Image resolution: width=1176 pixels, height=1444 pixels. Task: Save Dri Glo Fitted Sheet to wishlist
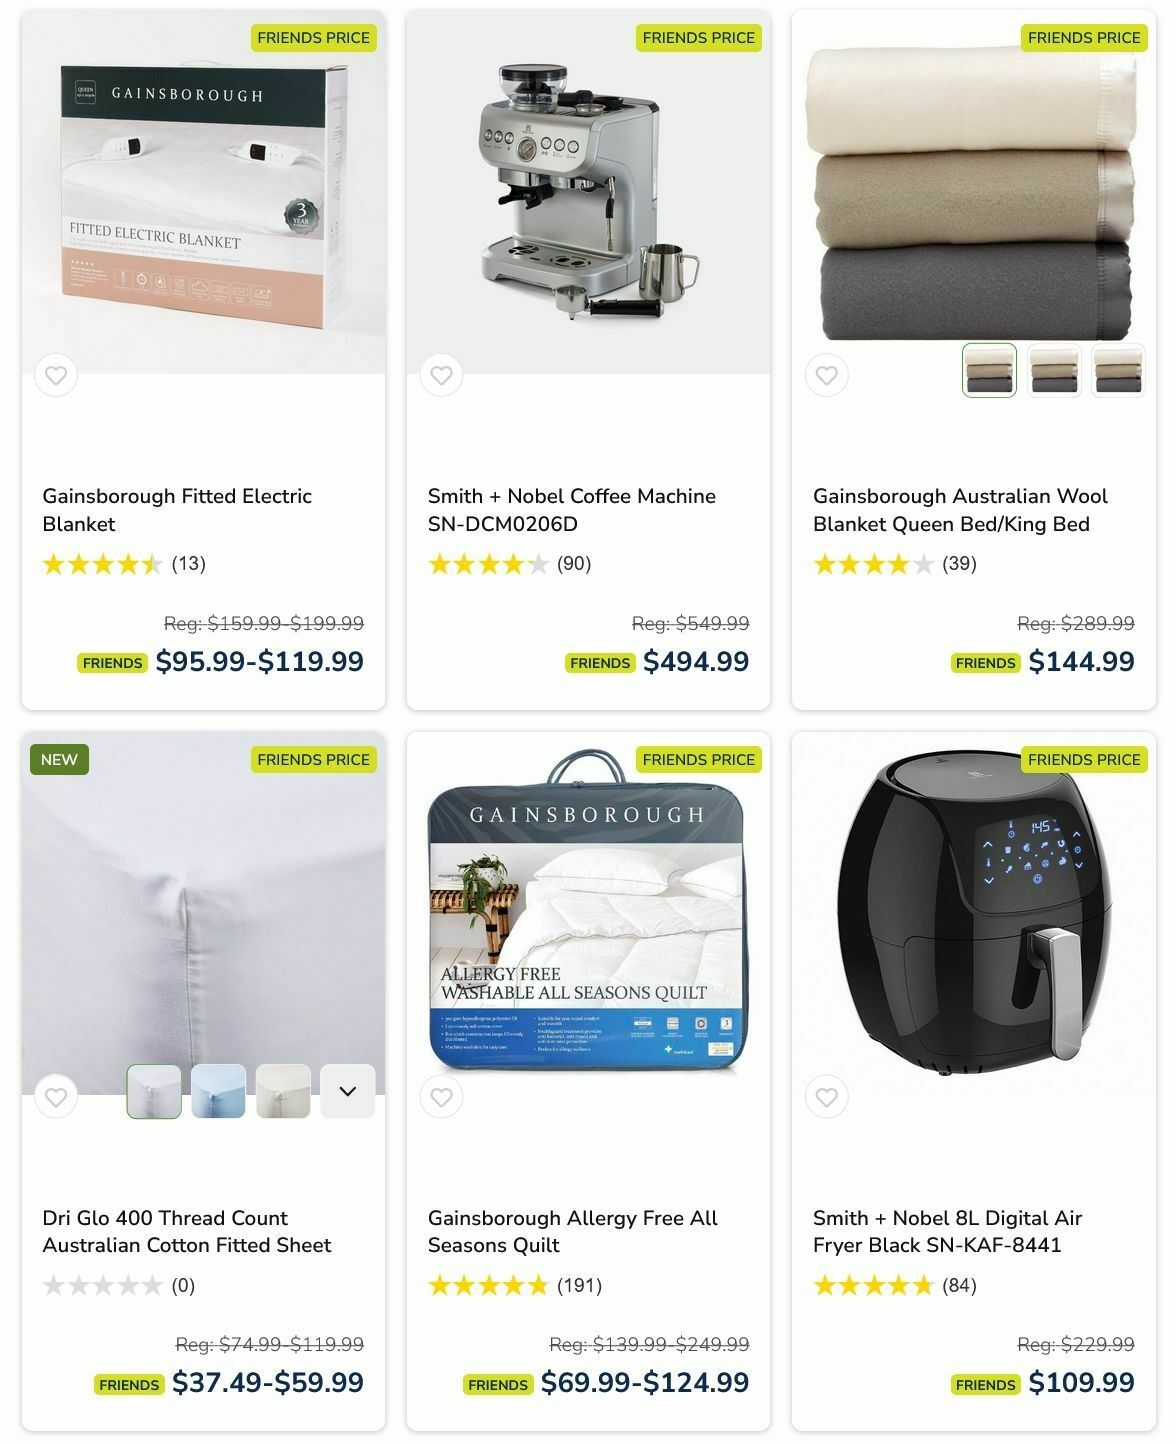(x=56, y=1097)
